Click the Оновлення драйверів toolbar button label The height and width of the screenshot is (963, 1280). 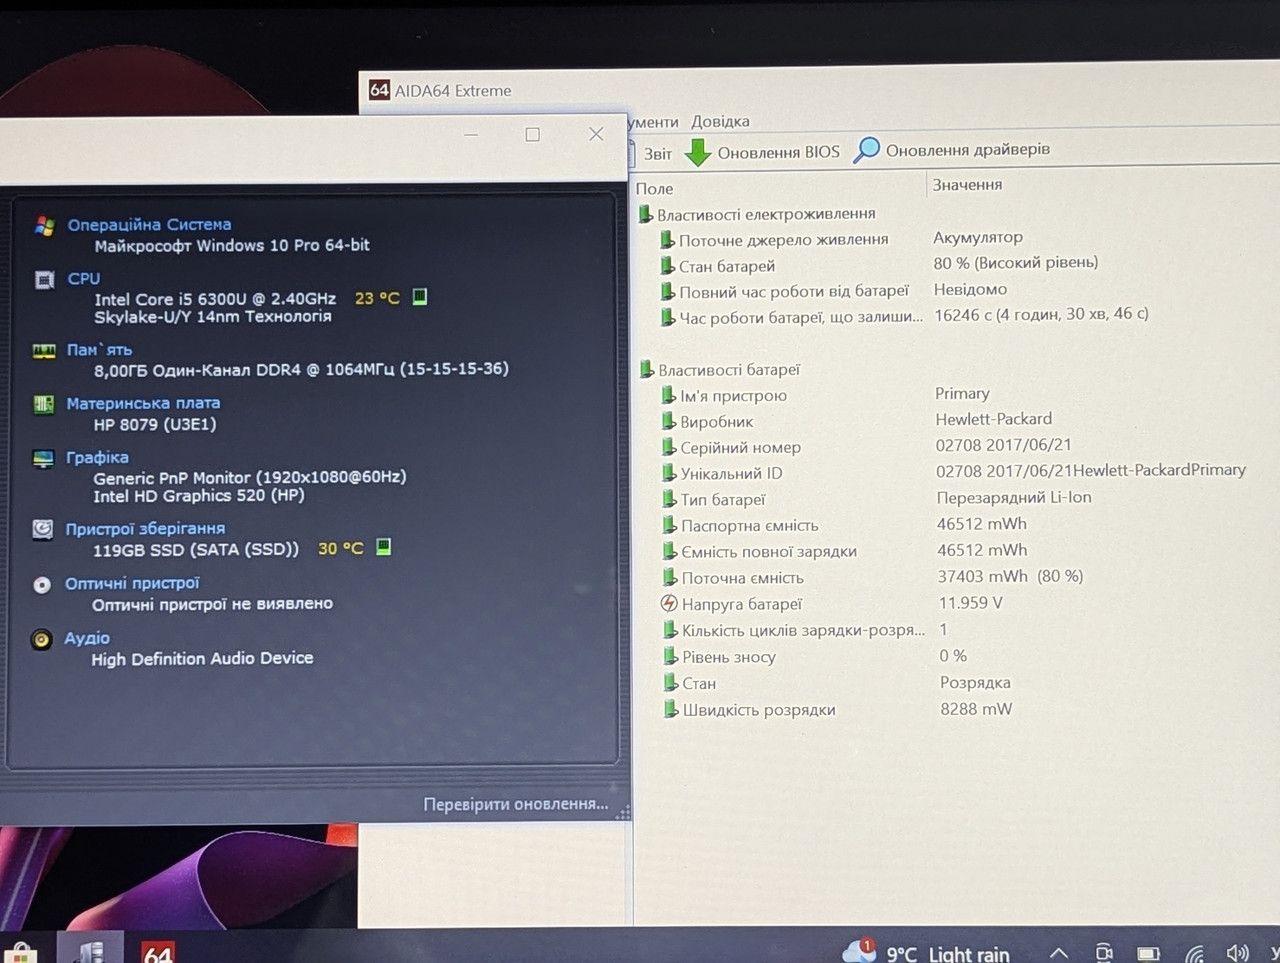click(968, 150)
